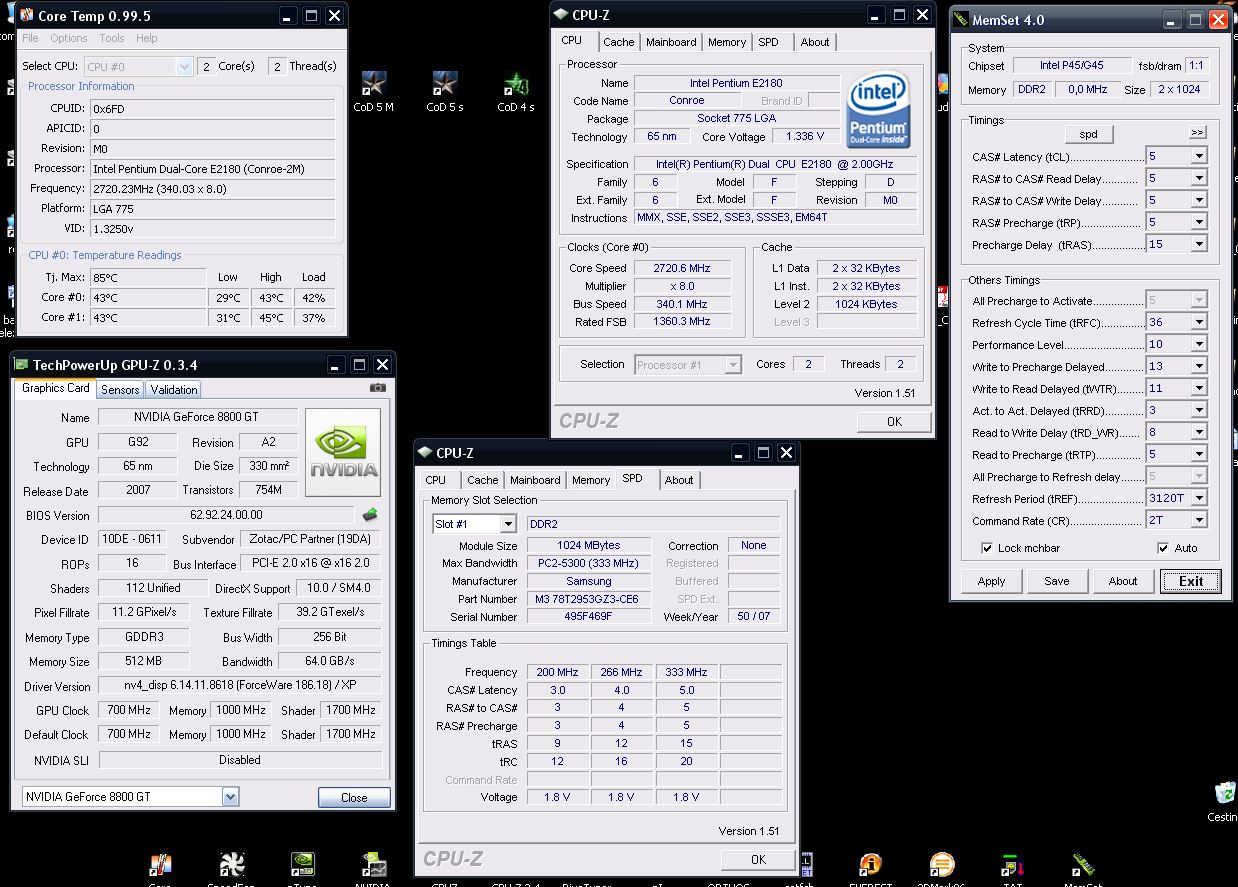Open the Core Temp desktop icon

pyautogui.click(x=159, y=866)
